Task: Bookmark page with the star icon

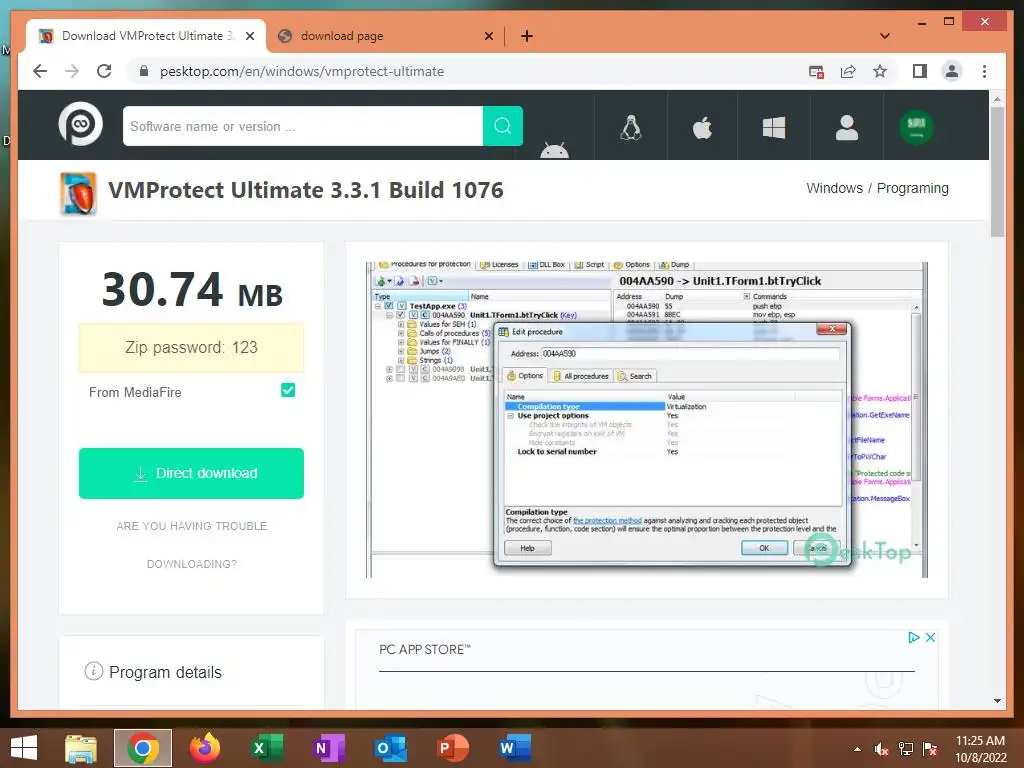Action: click(880, 71)
